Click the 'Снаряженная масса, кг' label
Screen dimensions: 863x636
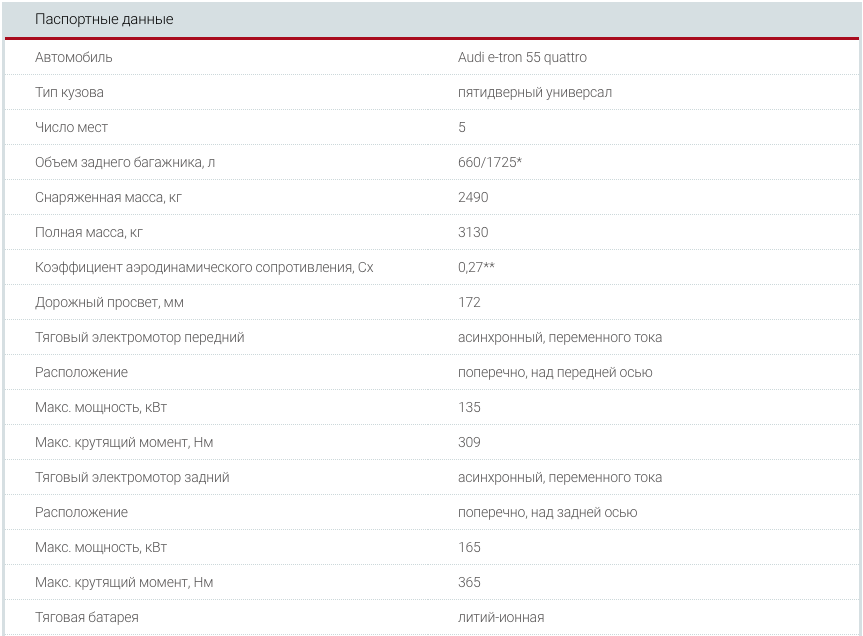[108, 198]
